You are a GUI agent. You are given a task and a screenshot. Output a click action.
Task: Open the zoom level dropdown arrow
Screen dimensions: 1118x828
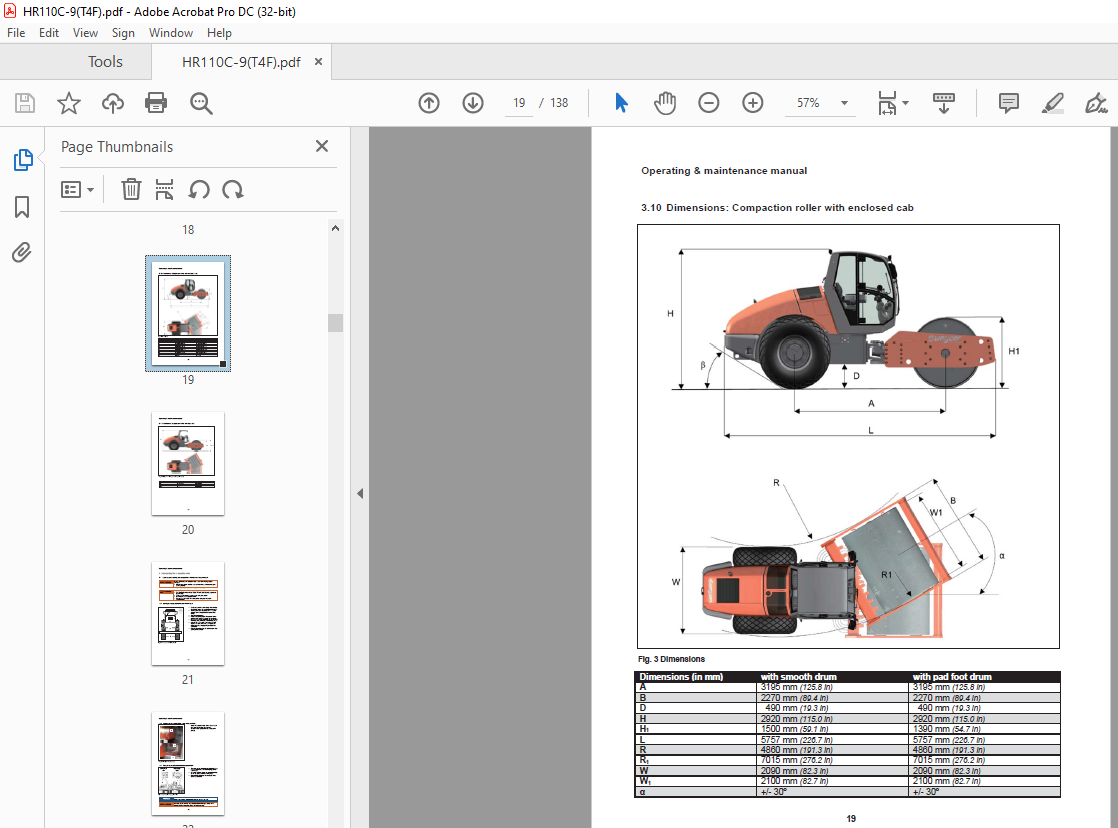pyautogui.click(x=844, y=103)
